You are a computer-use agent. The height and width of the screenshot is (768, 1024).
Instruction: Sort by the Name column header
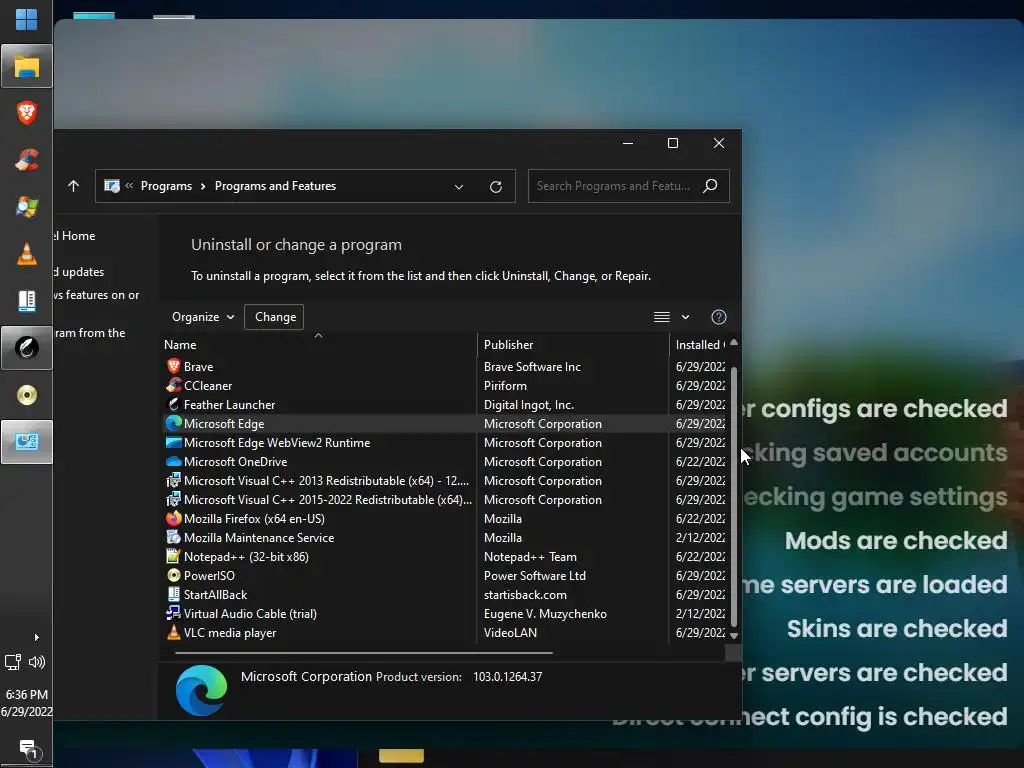(x=319, y=344)
